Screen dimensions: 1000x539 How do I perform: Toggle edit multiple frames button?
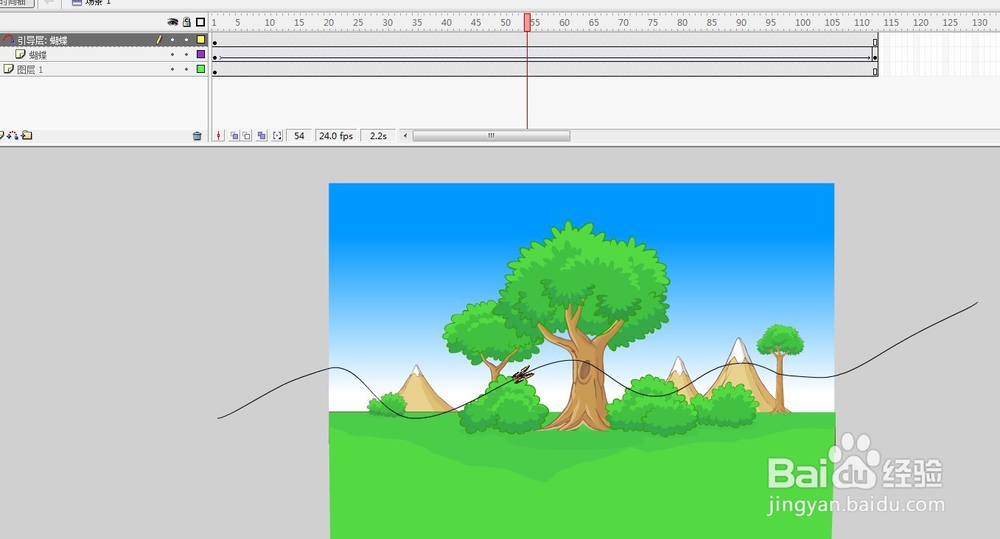click(261, 136)
